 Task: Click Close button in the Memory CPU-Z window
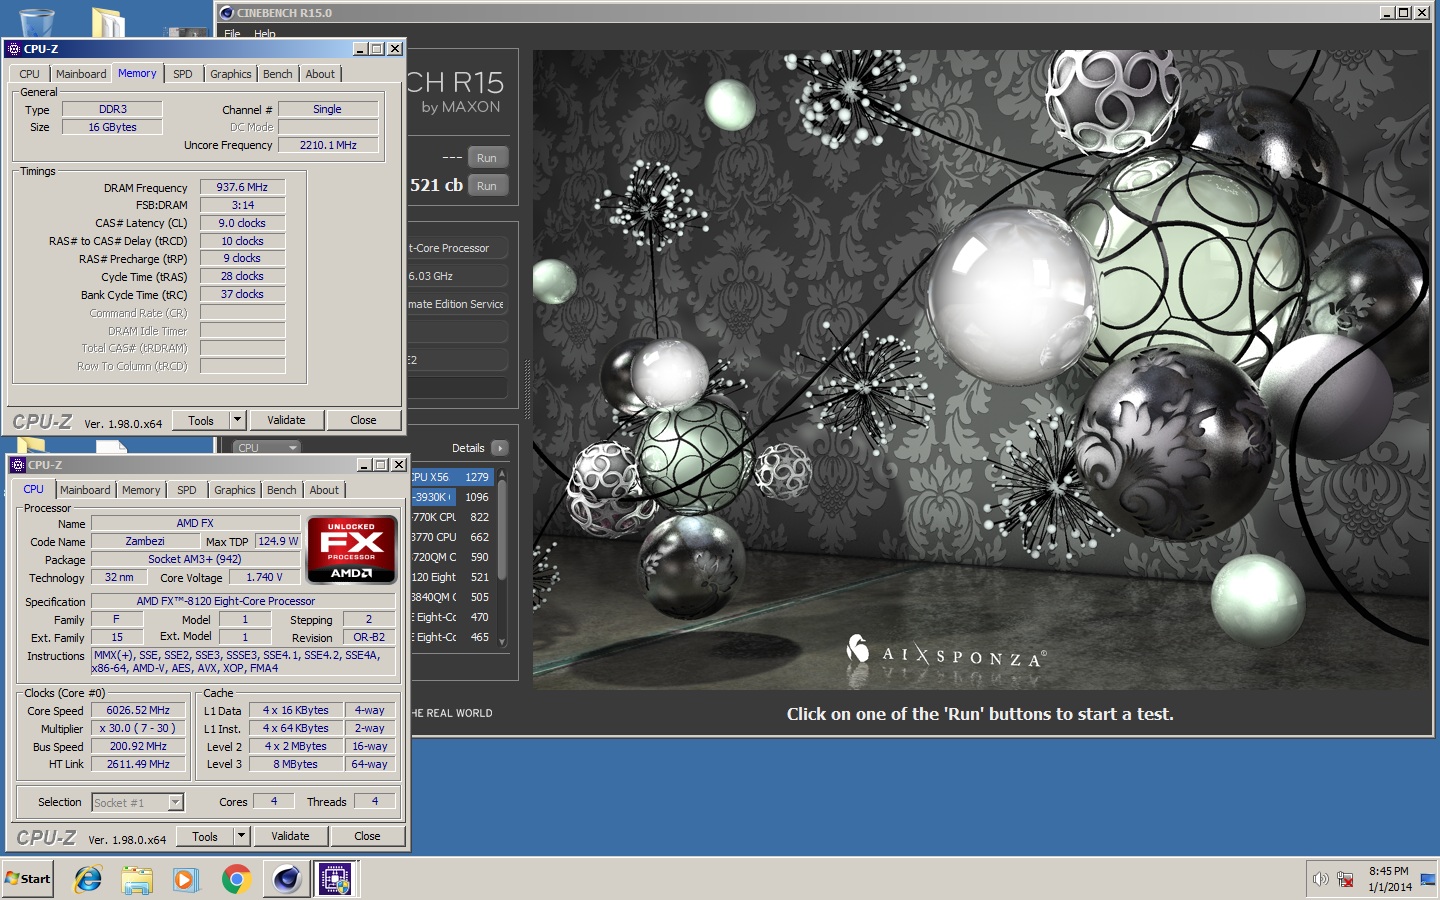tap(364, 420)
